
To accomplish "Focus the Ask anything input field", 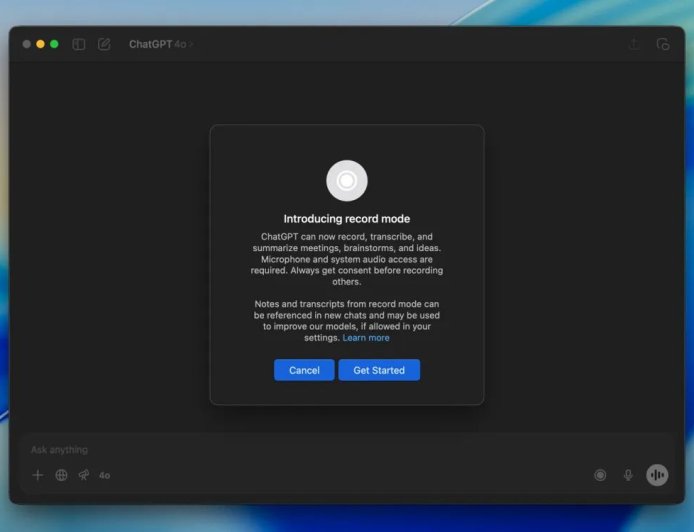I will 300,450.
